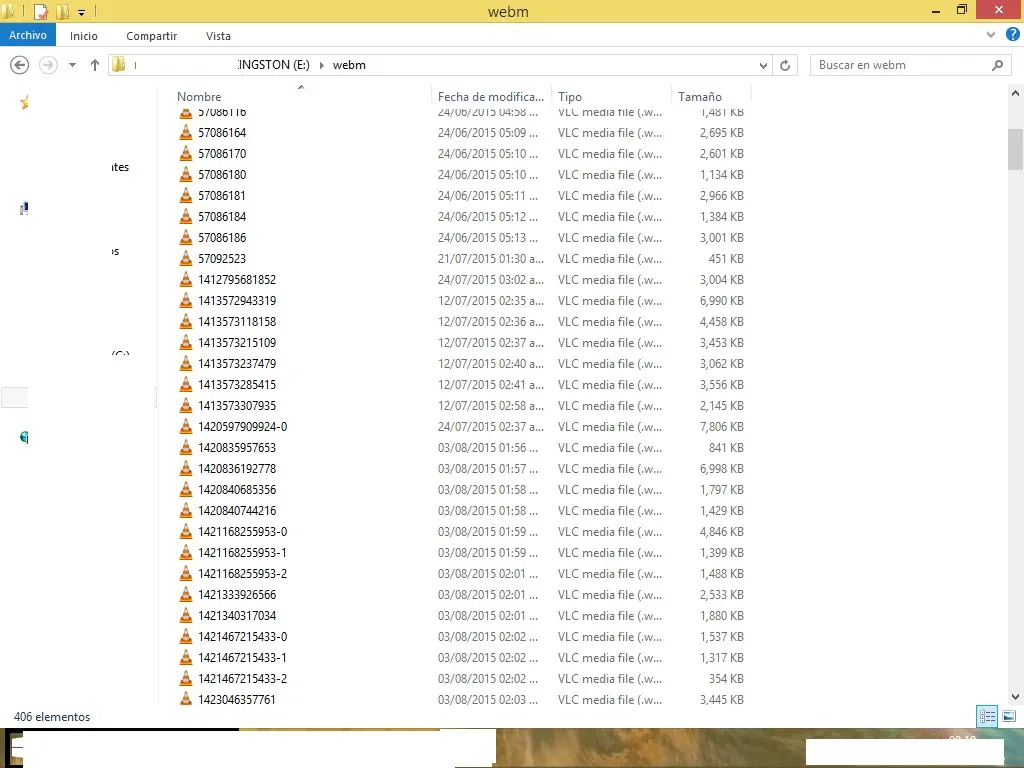Screen dimensions: 1024x768
Task: Select file name 1420835957653
Action: click(x=237, y=447)
